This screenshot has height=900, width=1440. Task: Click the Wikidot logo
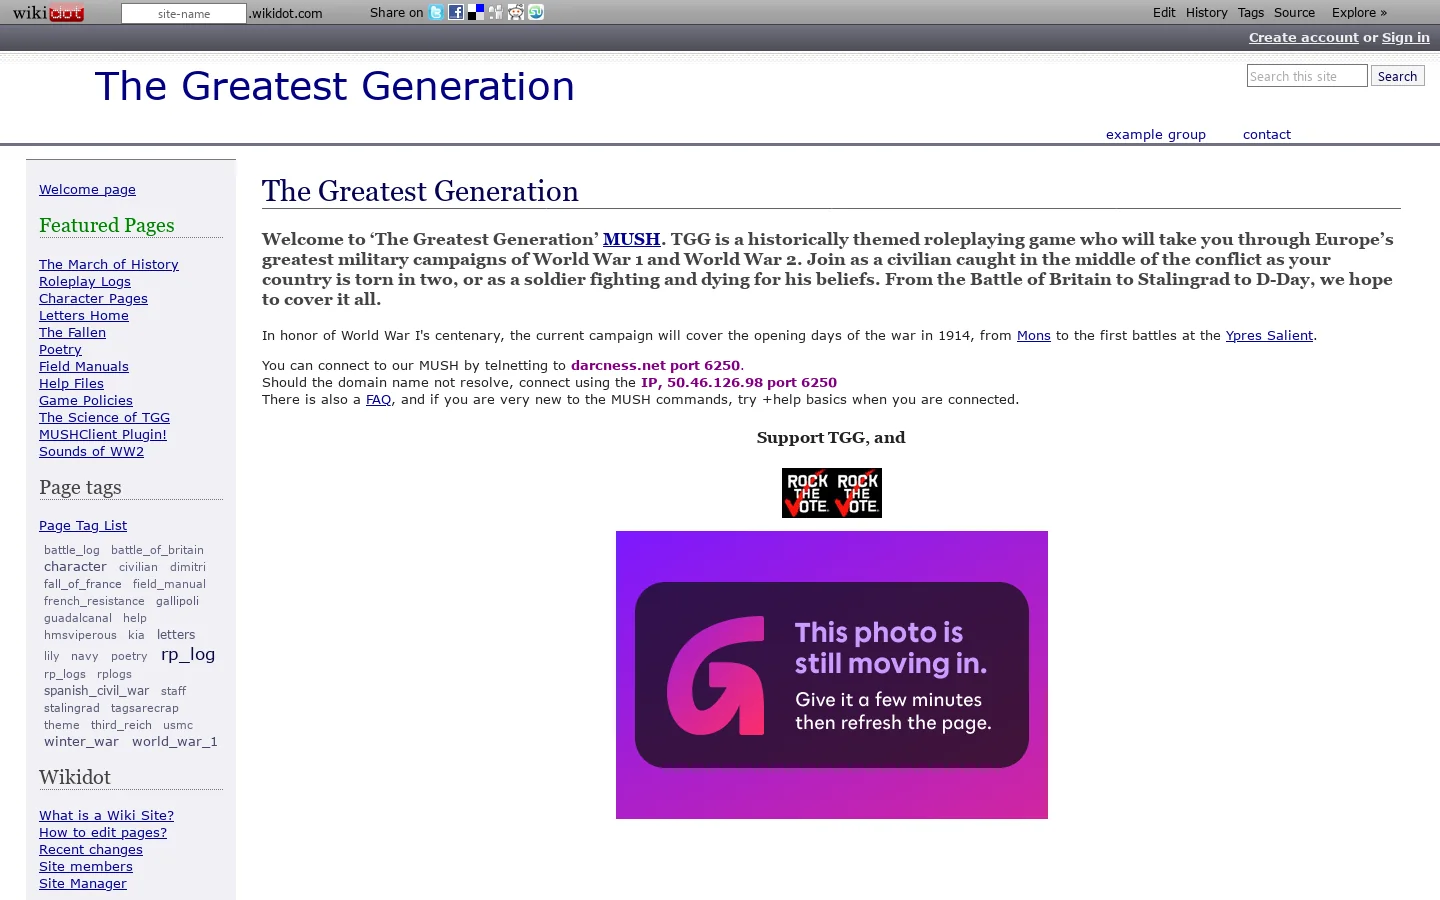click(x=48, y=13)
